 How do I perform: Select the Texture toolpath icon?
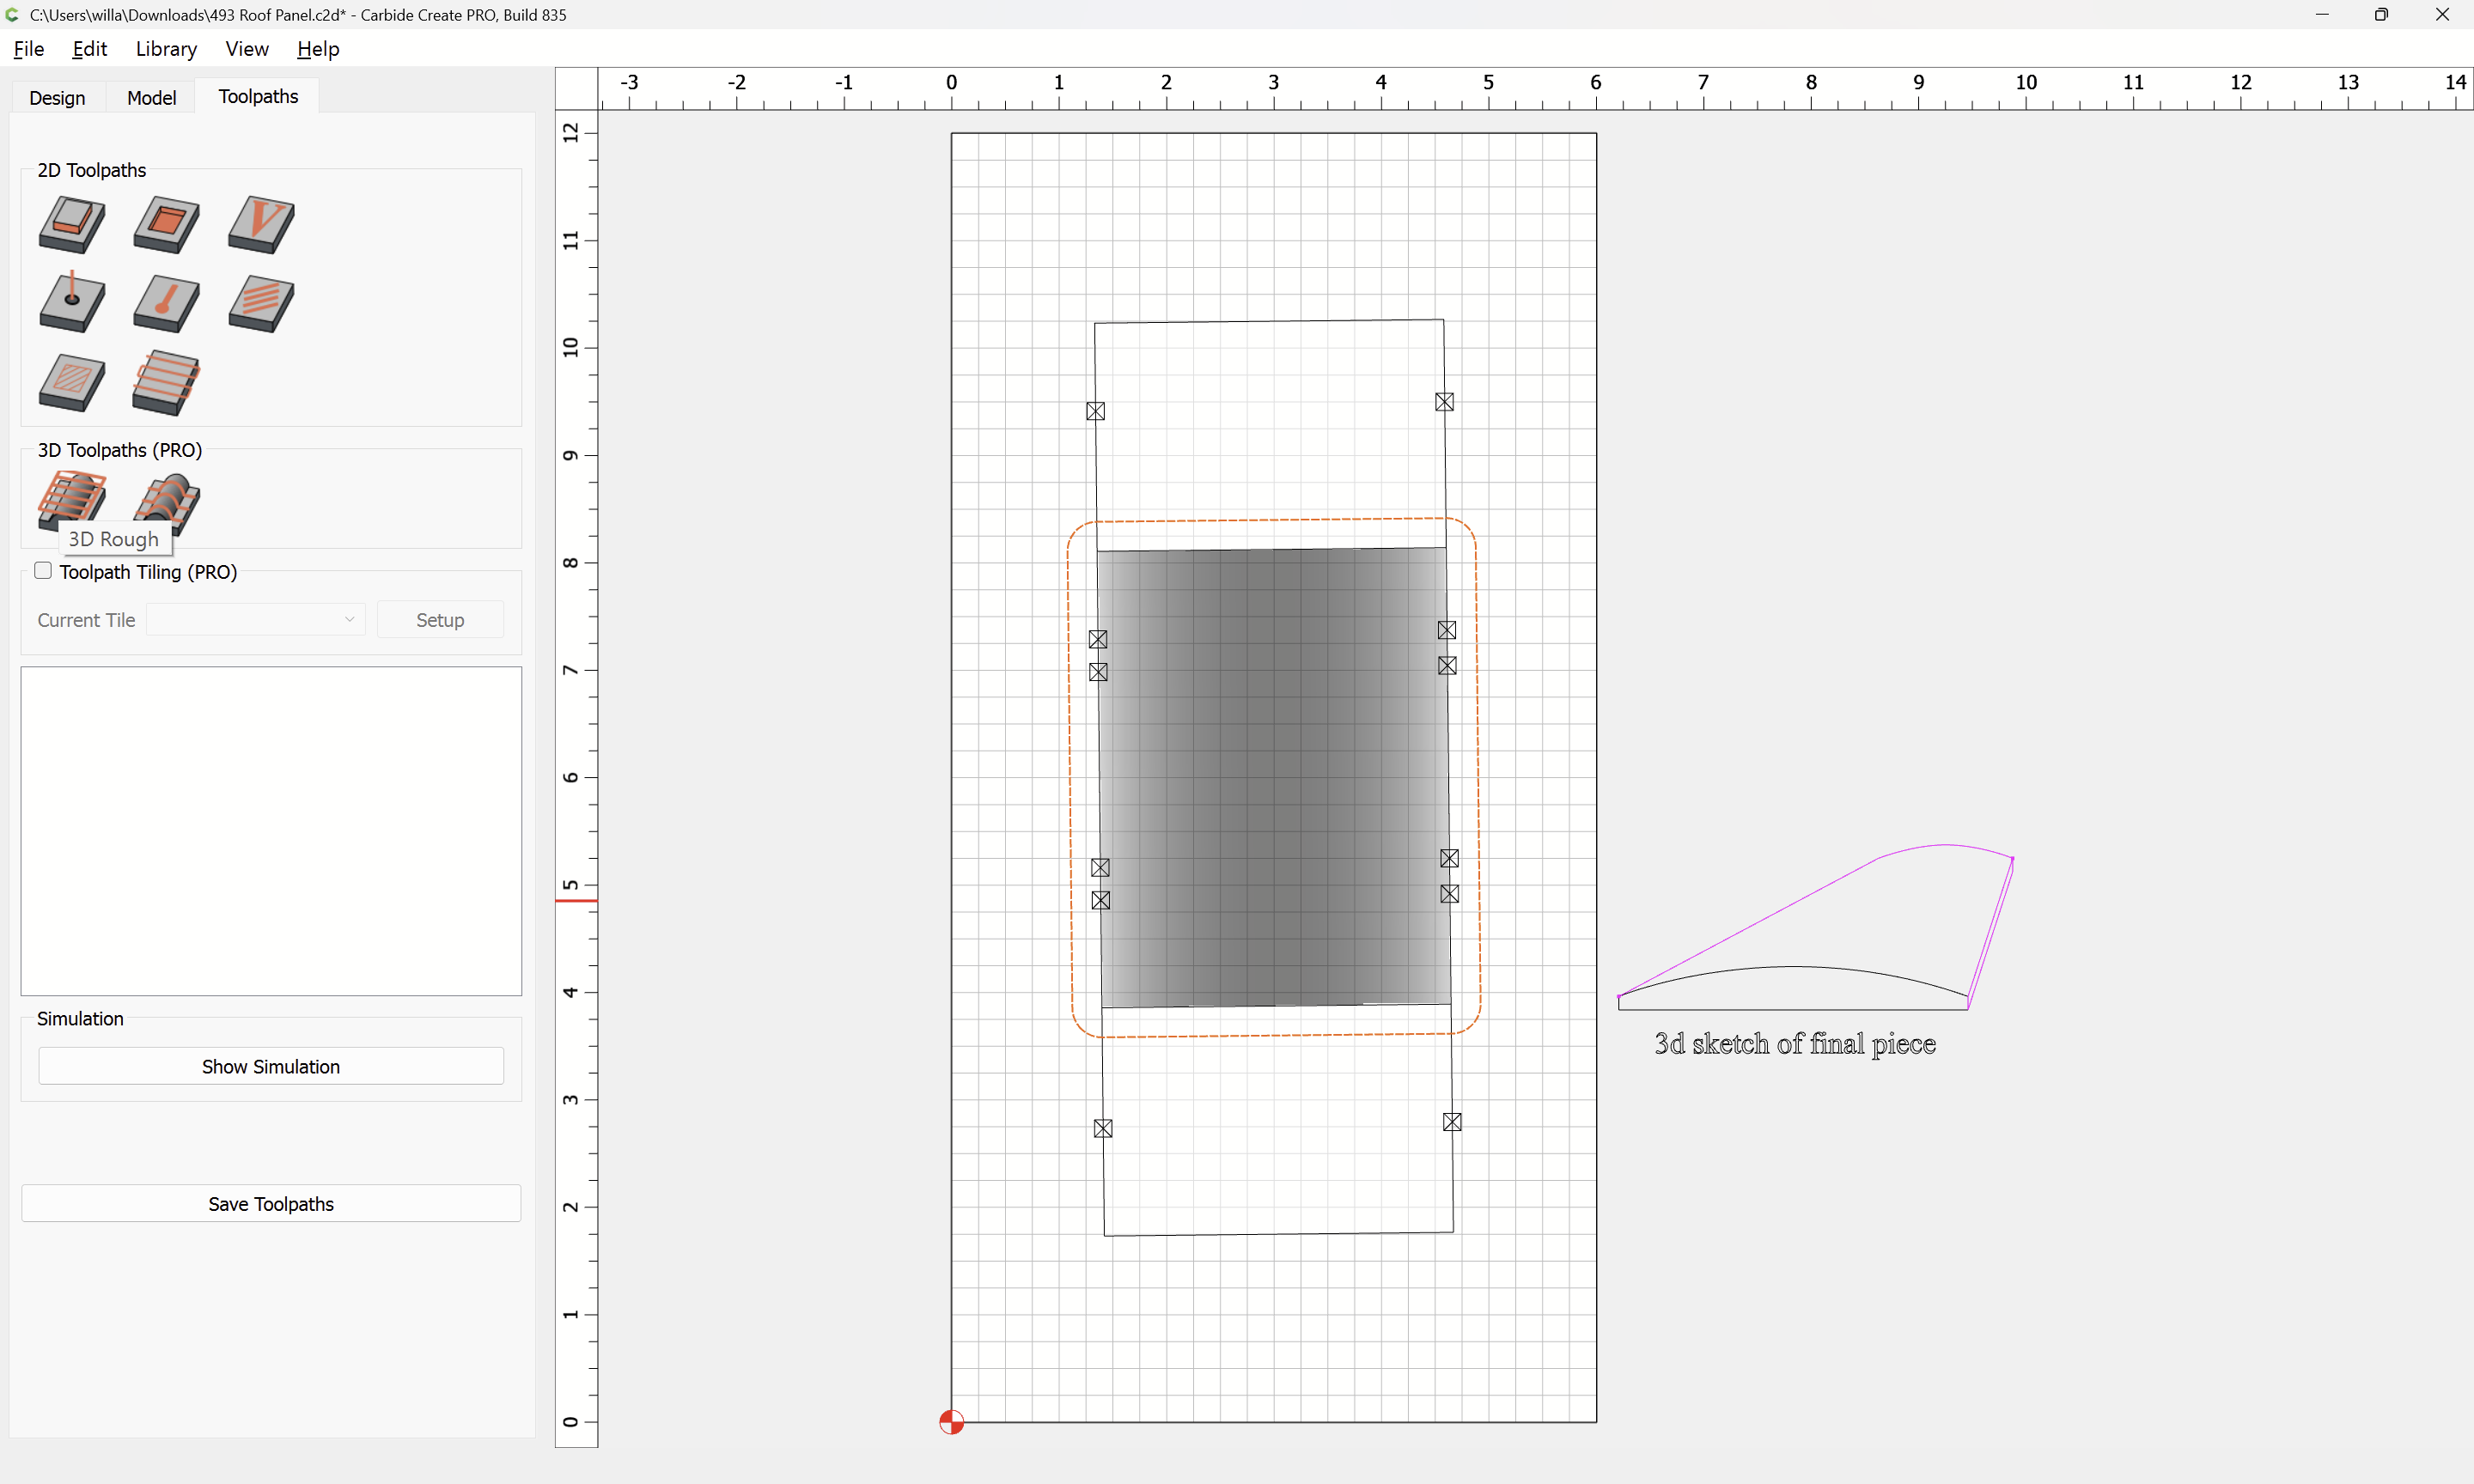pos(261,303)
